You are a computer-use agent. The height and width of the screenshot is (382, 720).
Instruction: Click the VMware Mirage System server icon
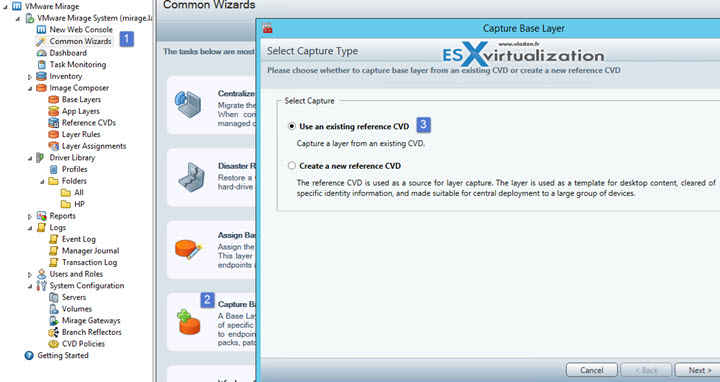29,18
